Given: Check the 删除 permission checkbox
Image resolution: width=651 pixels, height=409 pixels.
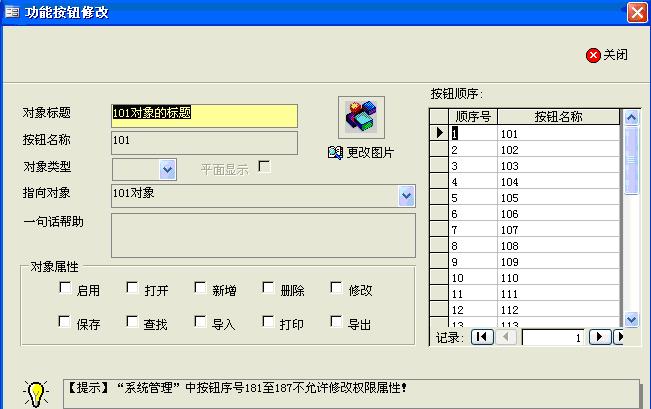Looking at the screenshot, I should (268, 289).
